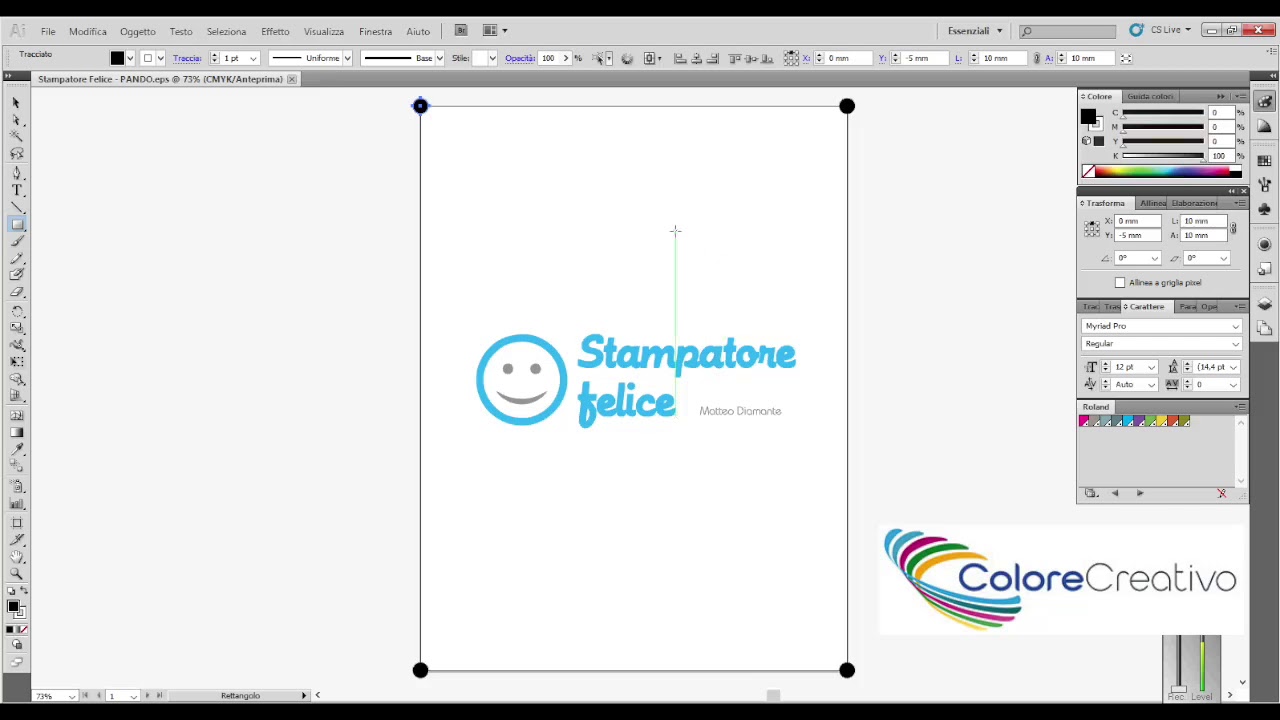Screen dimensions: 1280x720
Task: Open the Layers panel from the dock
Action: [x=1265, y=304]
